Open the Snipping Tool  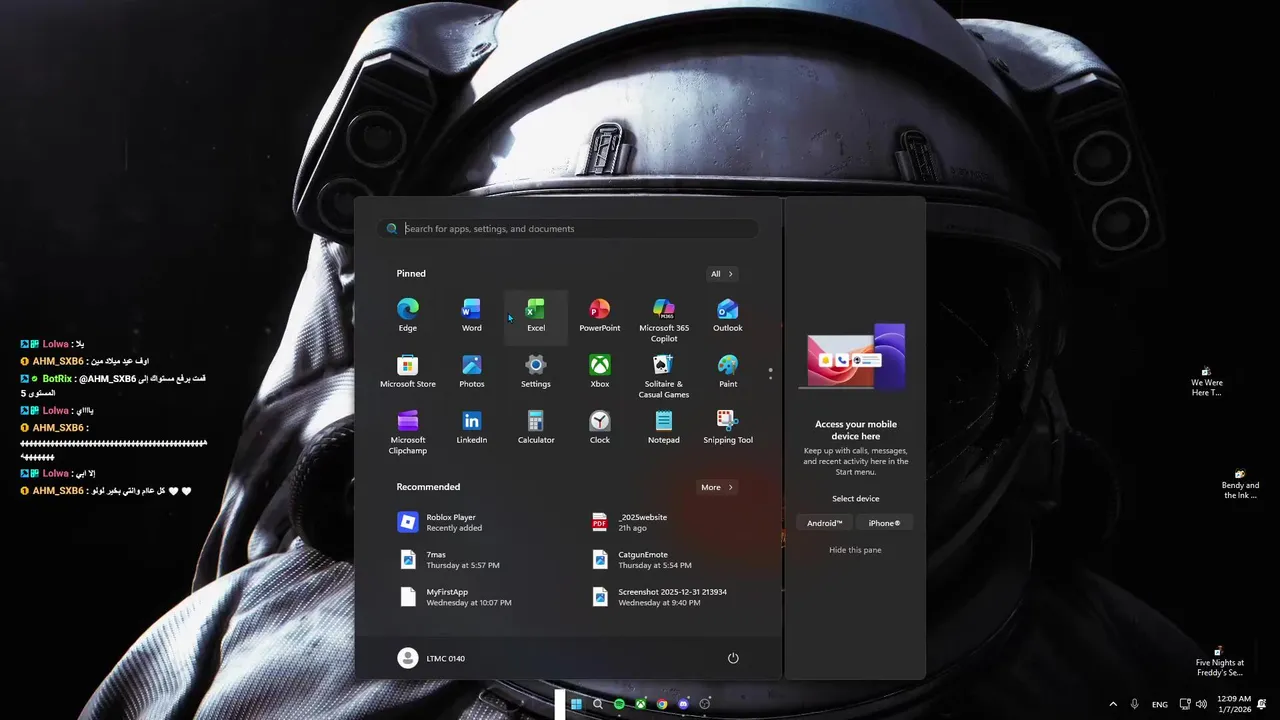click(728, 427)
